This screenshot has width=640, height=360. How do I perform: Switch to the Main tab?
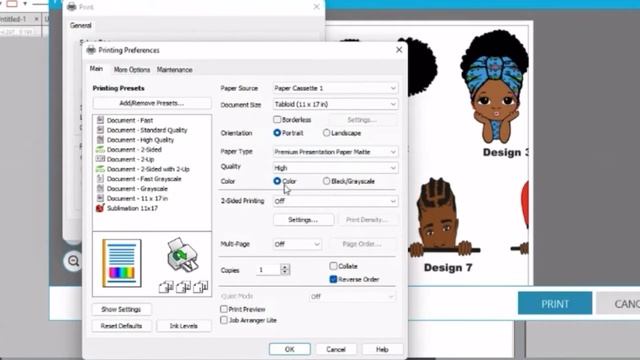(96, 69)
